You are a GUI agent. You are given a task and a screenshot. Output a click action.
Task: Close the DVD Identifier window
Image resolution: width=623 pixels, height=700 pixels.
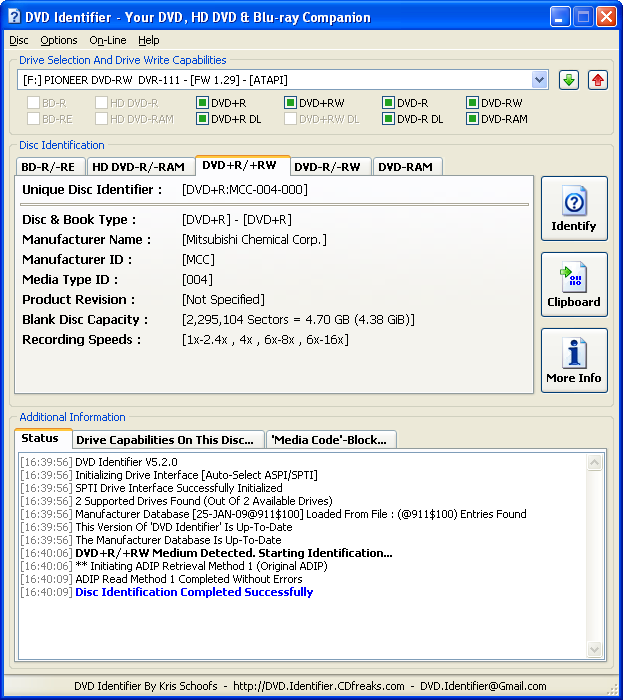pyautogui.click(x=607, y=17)
